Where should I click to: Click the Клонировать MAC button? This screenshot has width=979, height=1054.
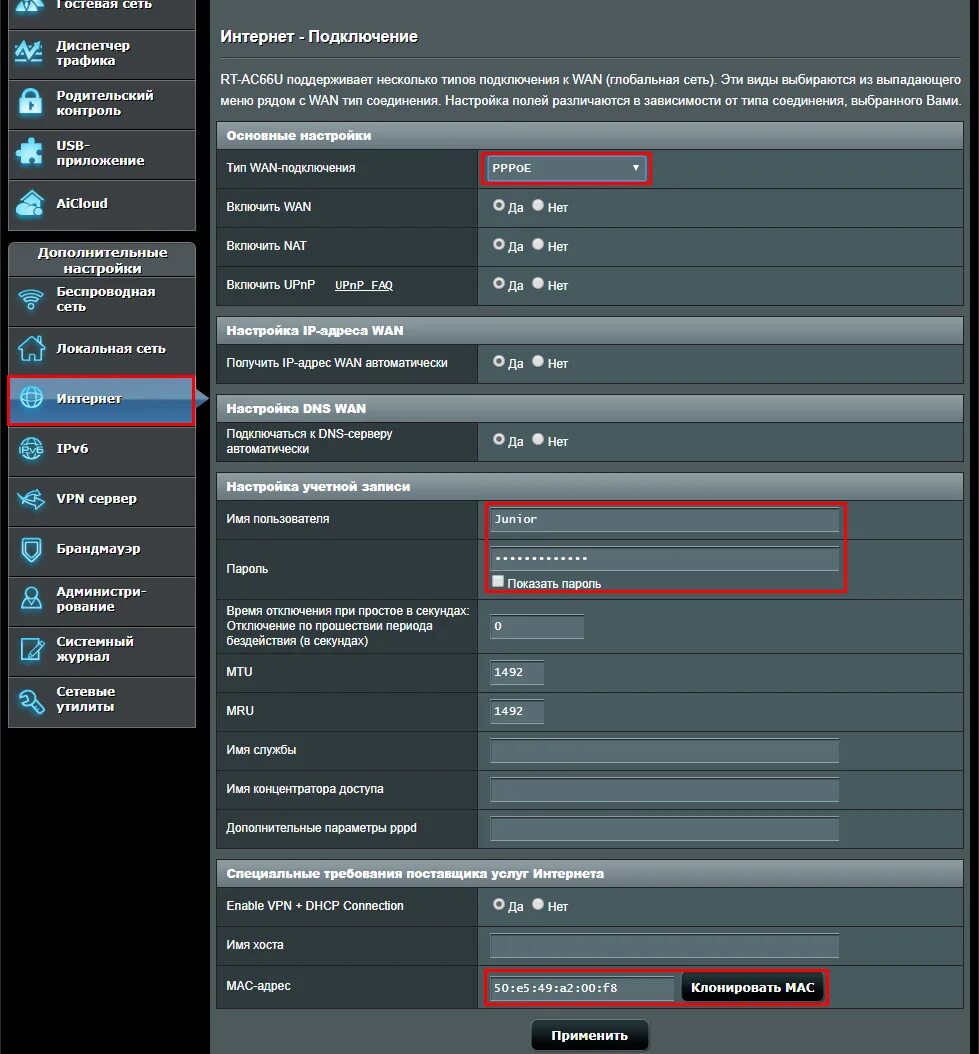752,987
